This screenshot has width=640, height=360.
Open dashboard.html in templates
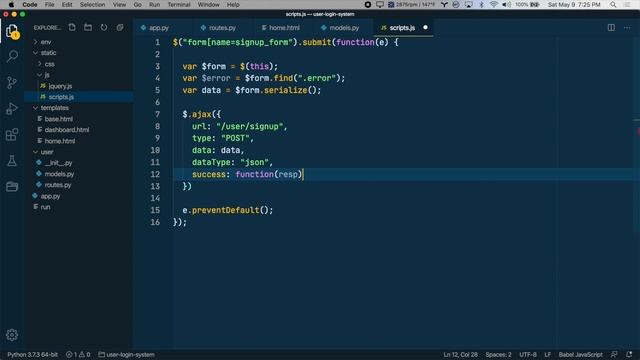67,130
